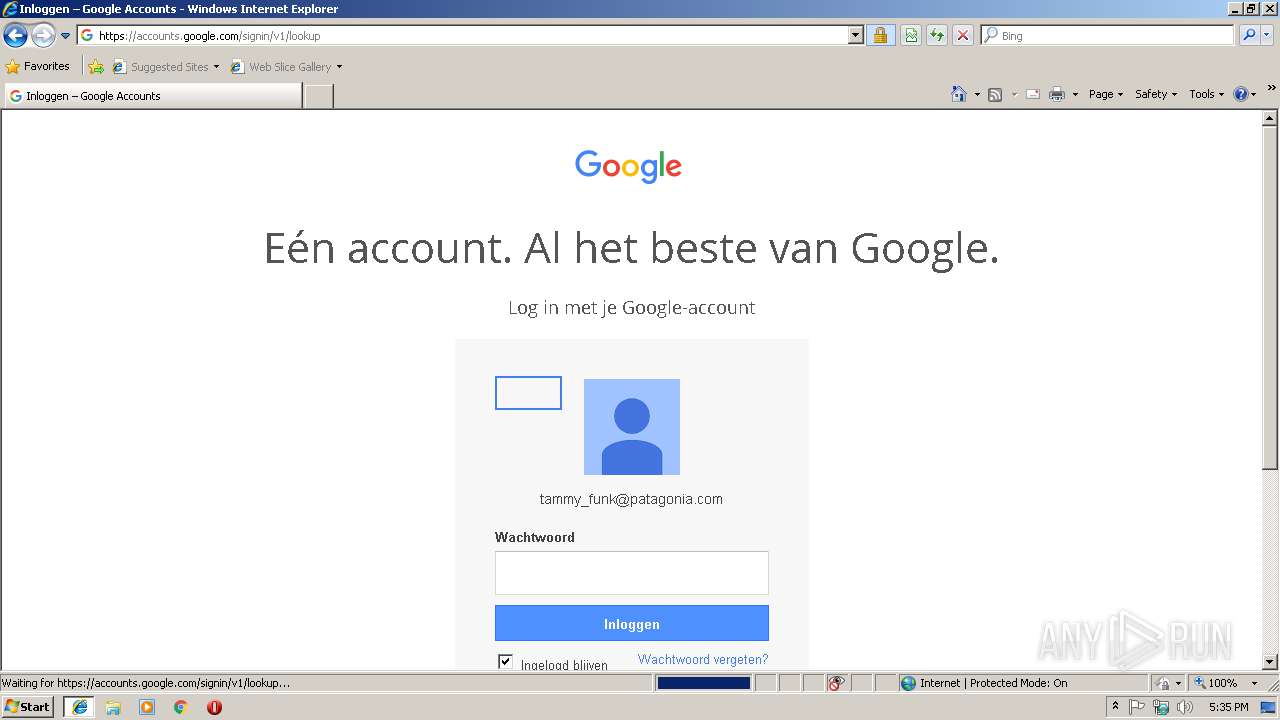Open the Opera taskbar icon

(x=214, y=707)
